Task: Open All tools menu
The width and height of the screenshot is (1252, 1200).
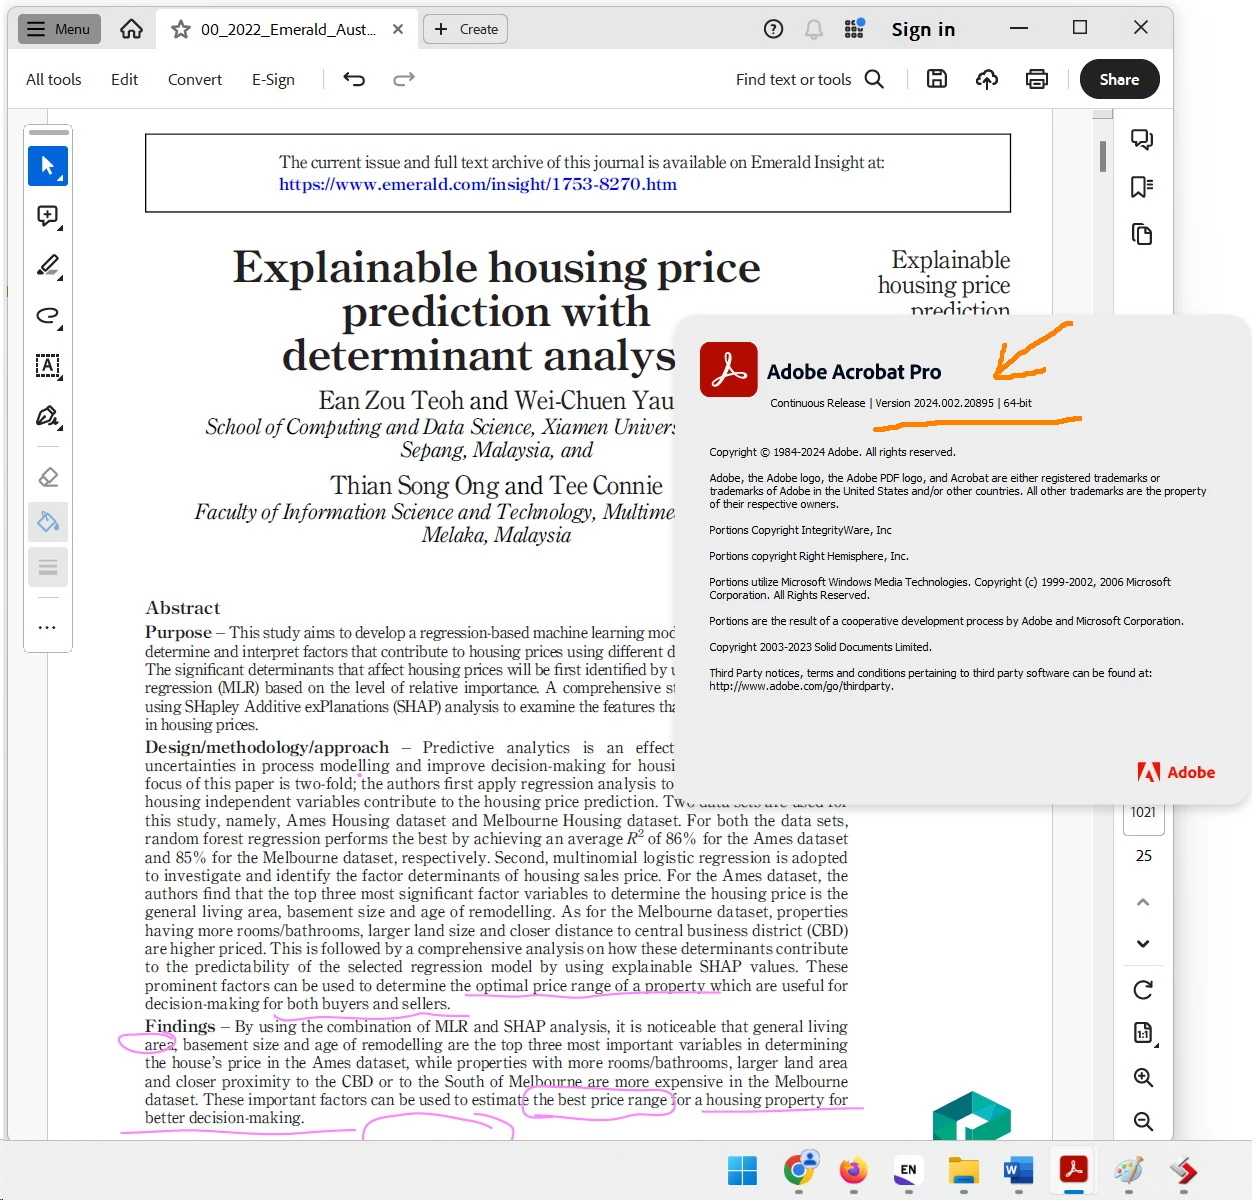Action: [54, 79]
